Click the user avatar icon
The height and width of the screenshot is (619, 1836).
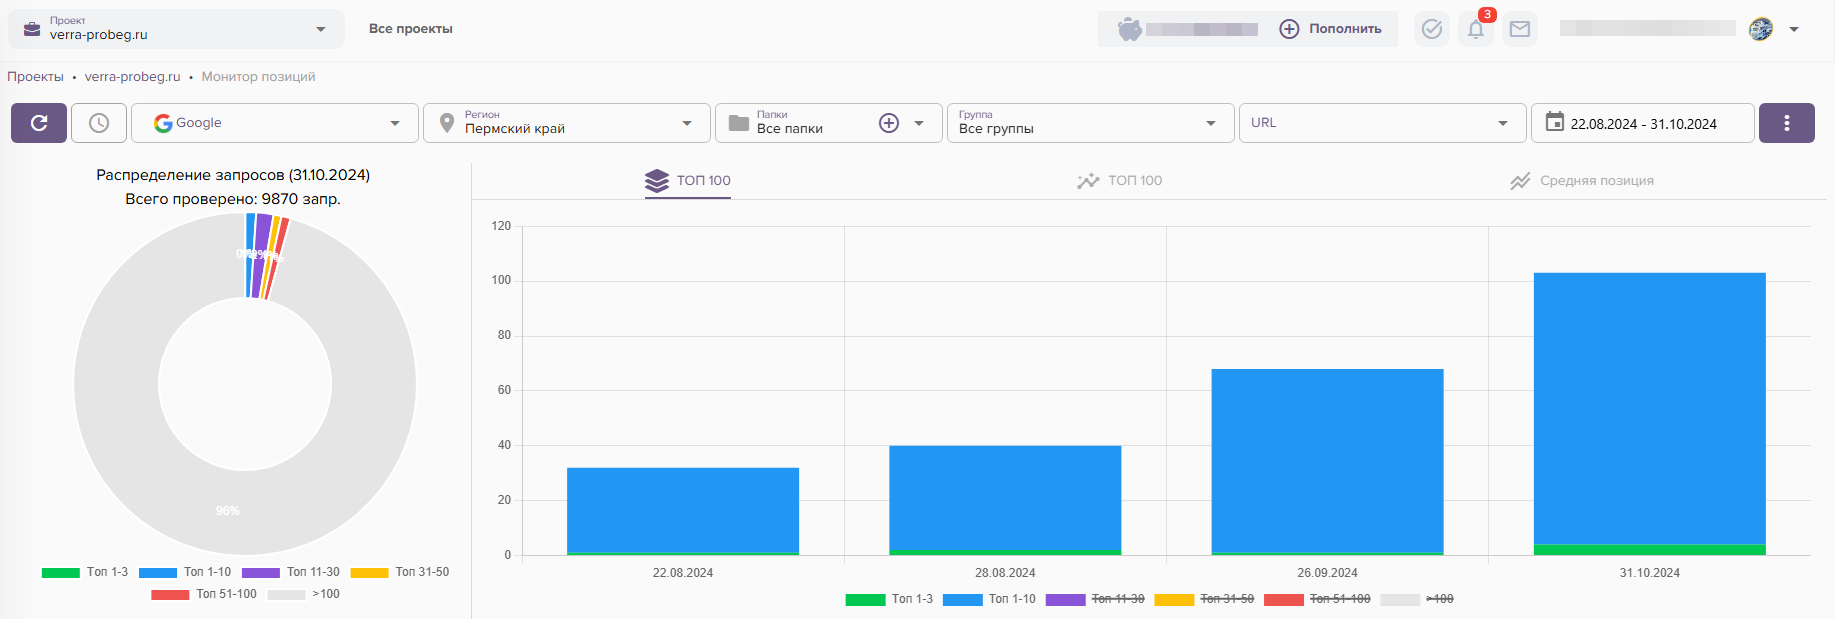(1761, 29)
